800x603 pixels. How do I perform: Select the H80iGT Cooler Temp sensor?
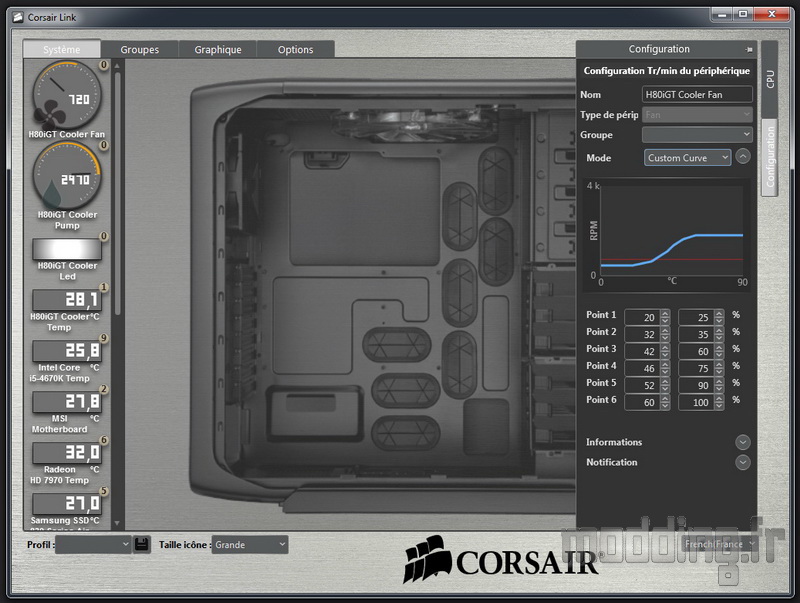point(67,300)
